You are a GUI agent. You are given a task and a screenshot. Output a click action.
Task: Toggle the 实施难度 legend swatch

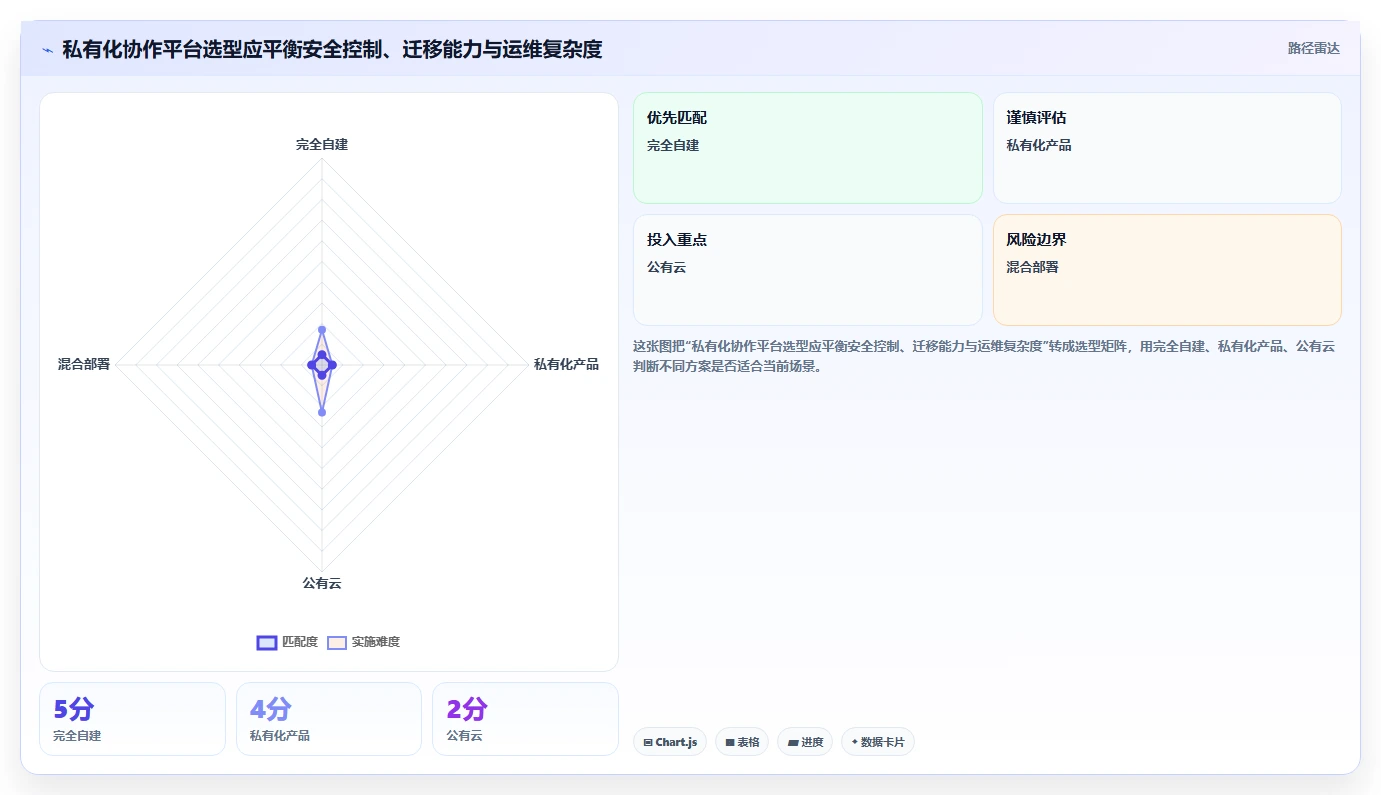337,642
